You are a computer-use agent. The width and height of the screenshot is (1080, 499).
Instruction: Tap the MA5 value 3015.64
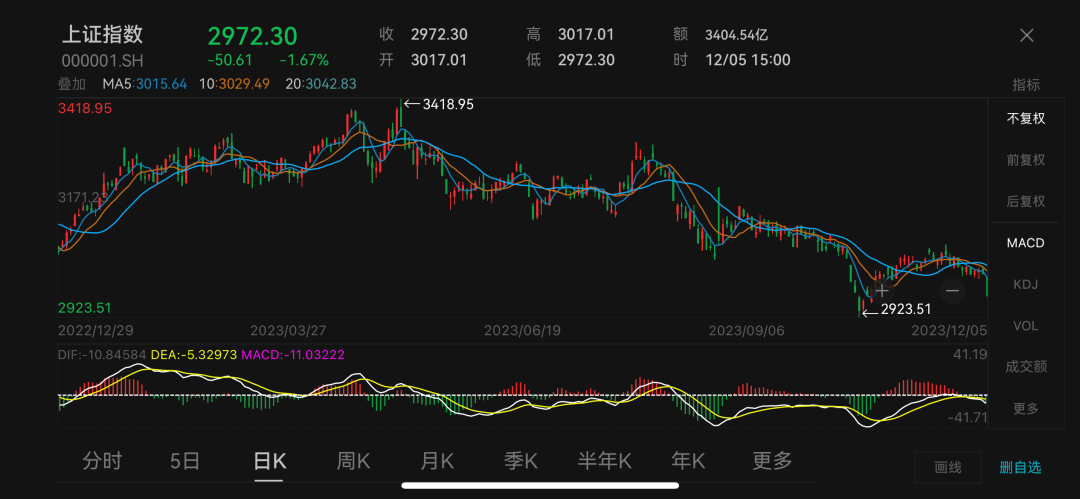click(162, 84)
